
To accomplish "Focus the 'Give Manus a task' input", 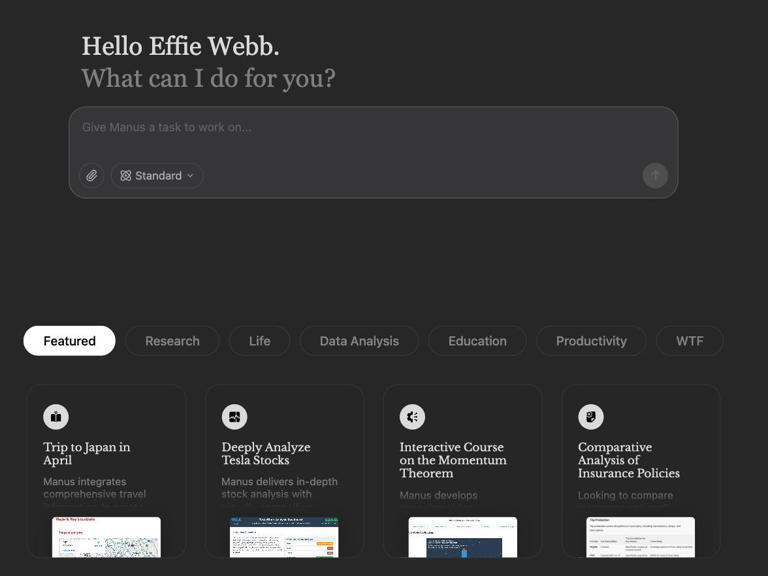I will (372, 128).
